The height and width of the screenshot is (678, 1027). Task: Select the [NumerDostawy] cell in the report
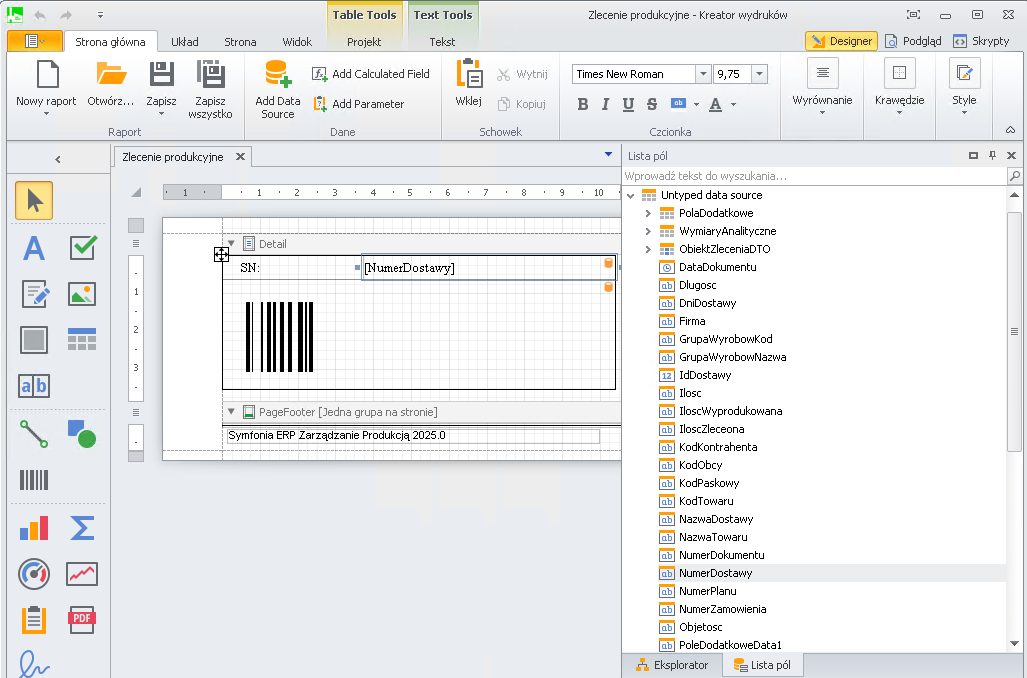tap(489, 267)
